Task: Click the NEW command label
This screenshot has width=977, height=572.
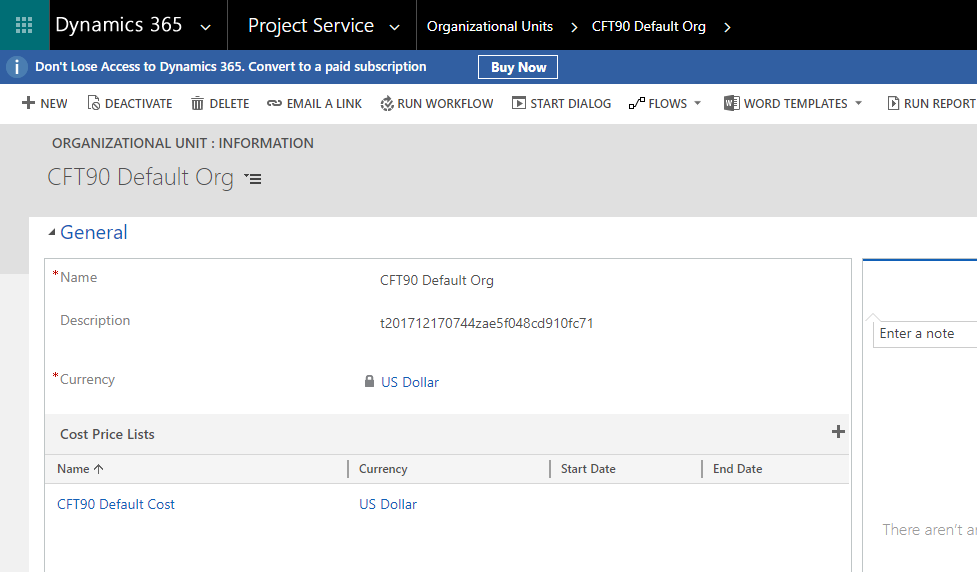Action: coord(54,104)
